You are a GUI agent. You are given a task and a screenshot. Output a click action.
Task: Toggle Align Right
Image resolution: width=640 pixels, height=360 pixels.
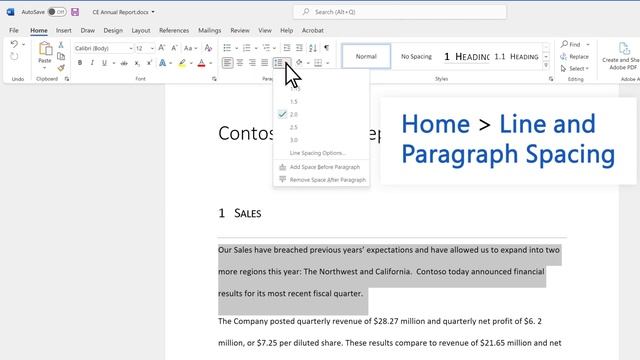(252, 63)
